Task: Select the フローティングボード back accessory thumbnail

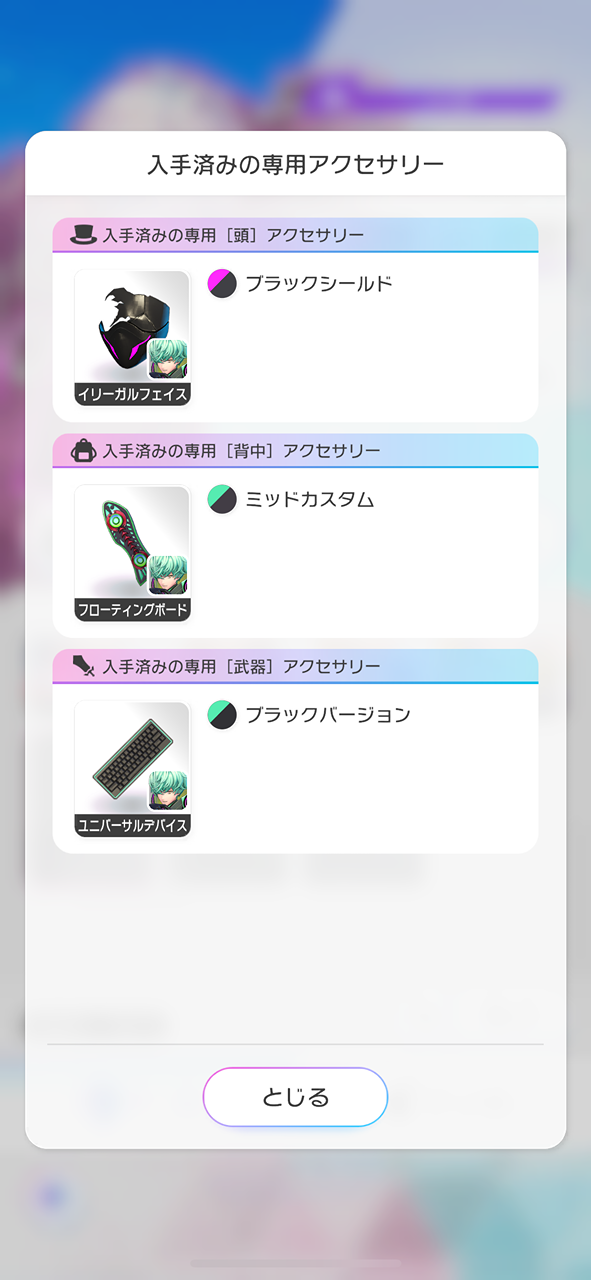Action: pos(132,553)
